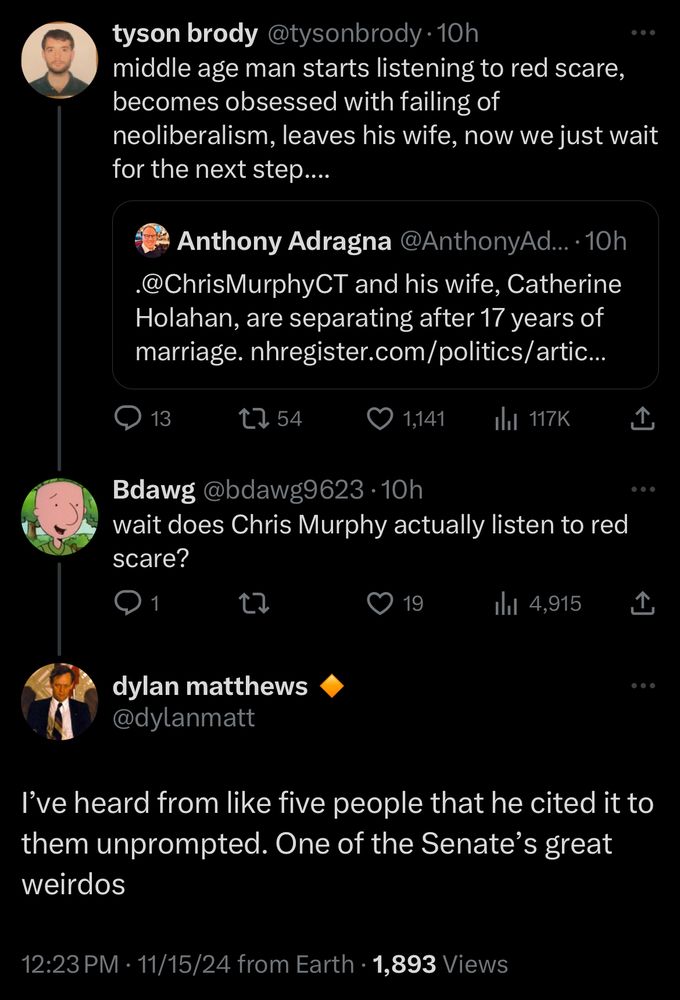Open the nhregister.com article link

pyautogui.click(x=428, y=351)
